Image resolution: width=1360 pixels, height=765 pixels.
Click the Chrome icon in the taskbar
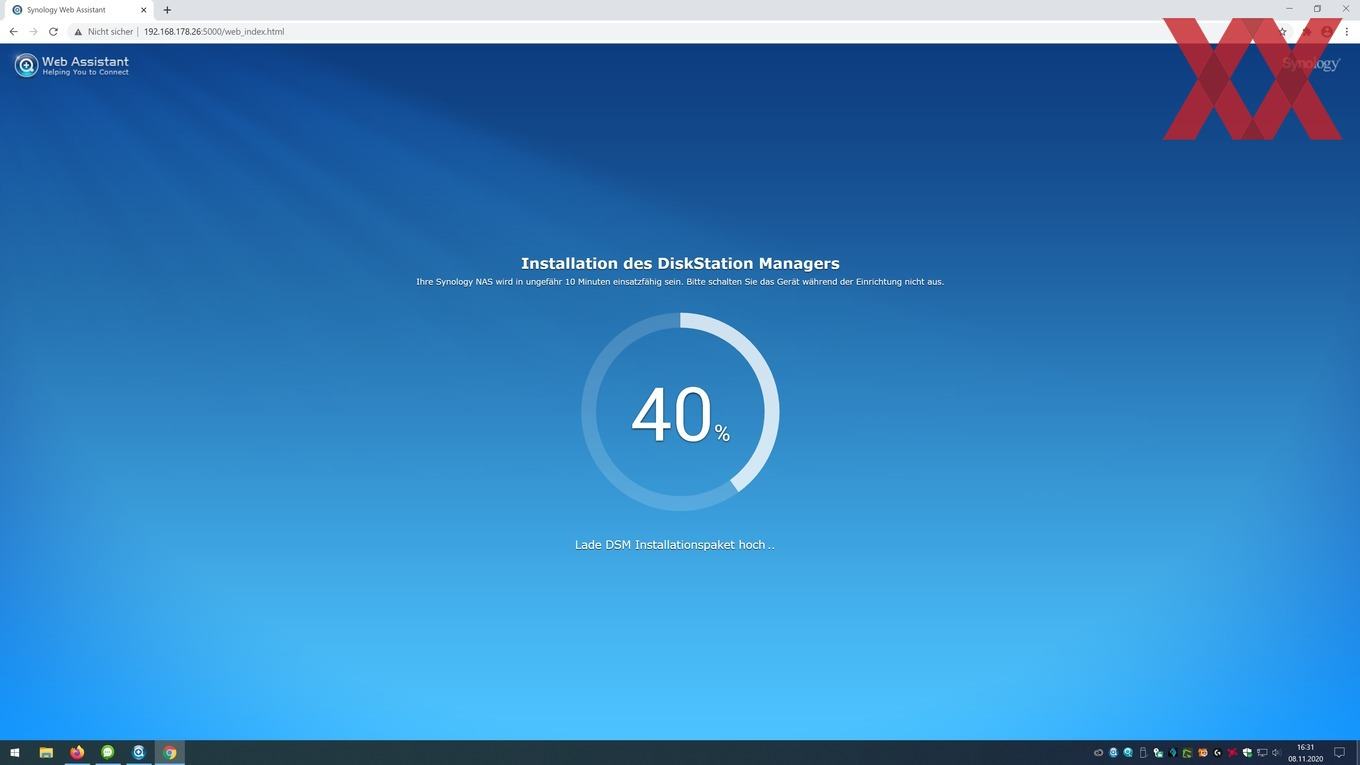tap(170, 753)
